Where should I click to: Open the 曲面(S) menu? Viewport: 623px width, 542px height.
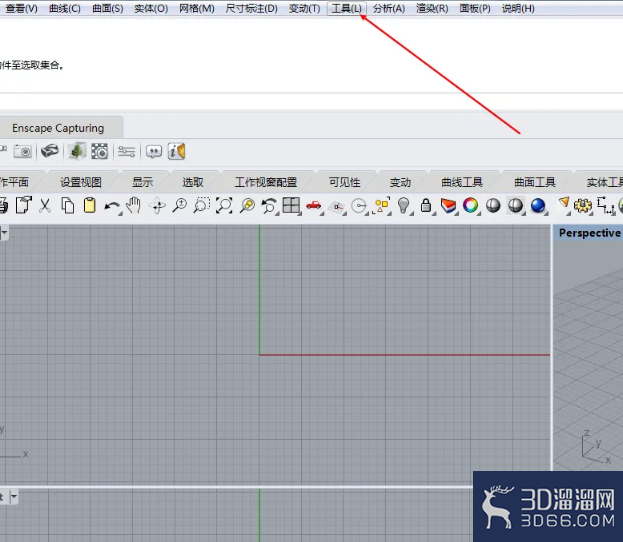[108, 8]
